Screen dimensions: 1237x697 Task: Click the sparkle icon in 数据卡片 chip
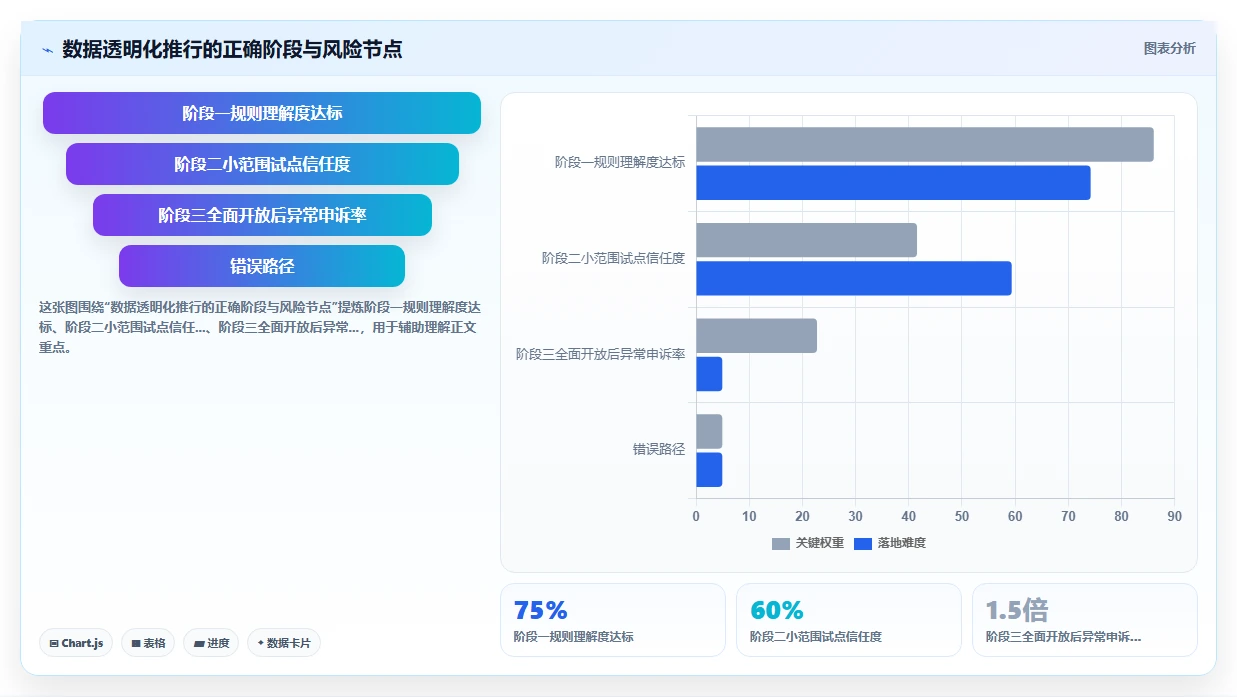[261, 643]
